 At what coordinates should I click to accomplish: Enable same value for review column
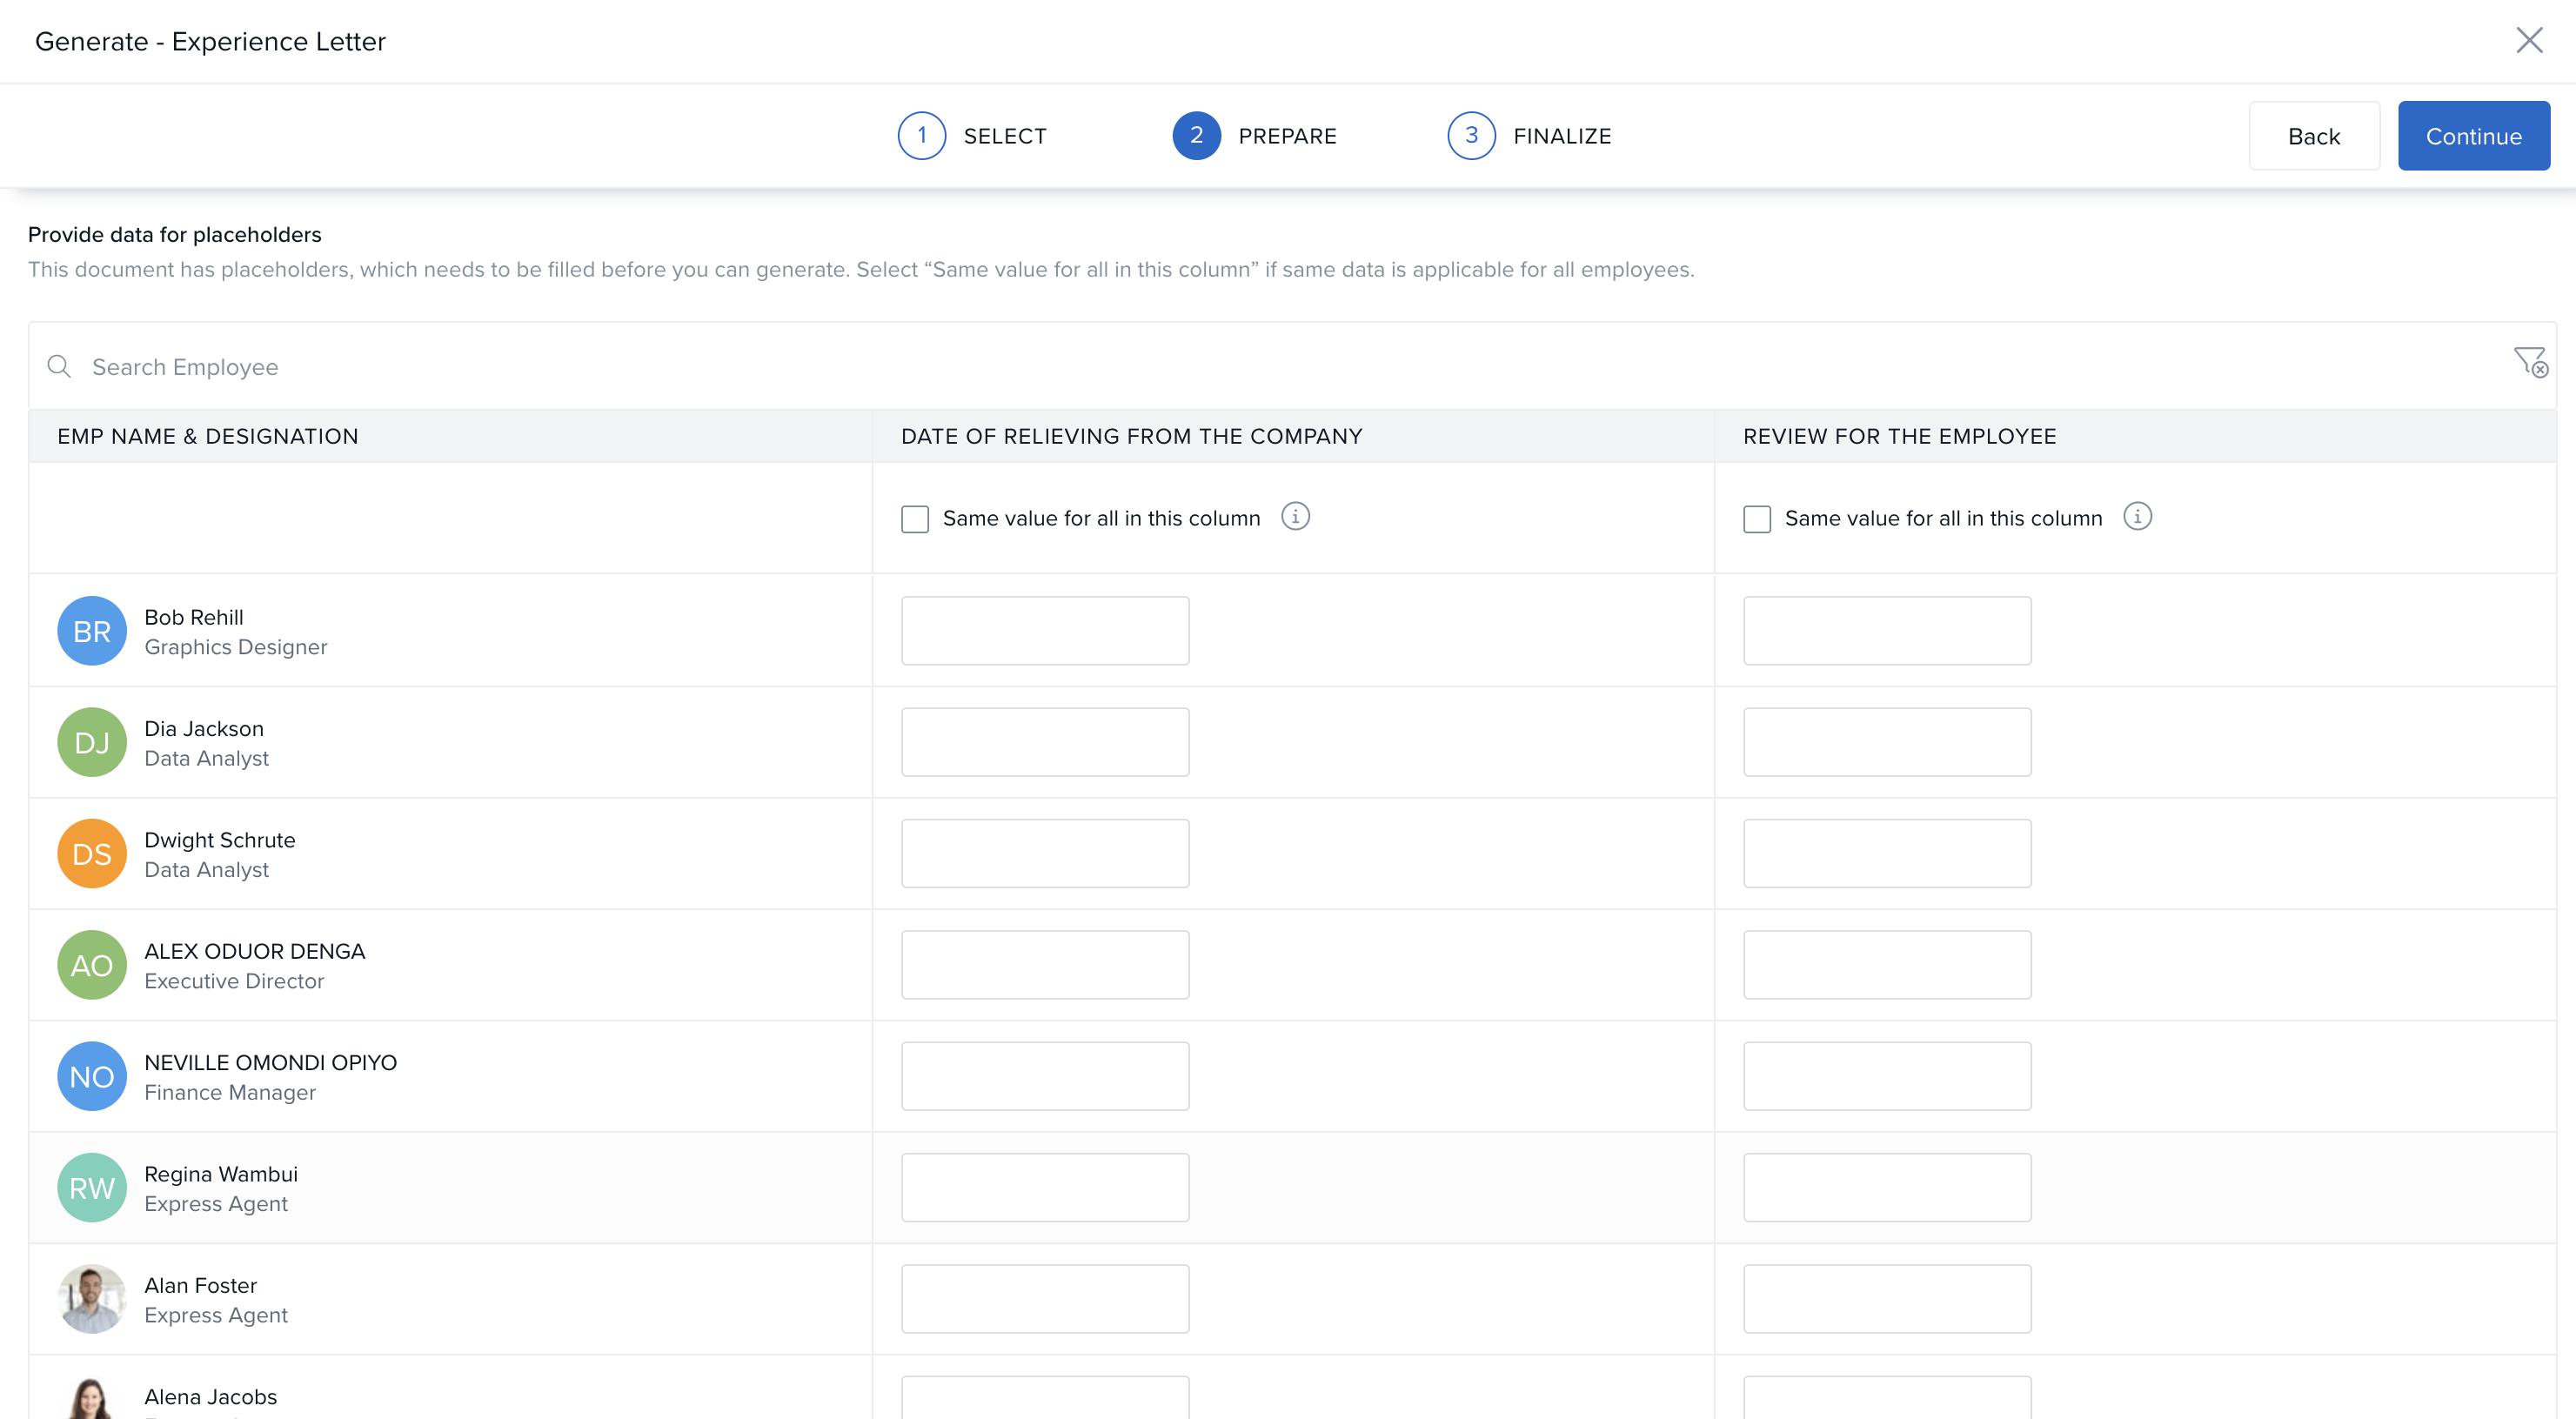tap(1757, 519)
